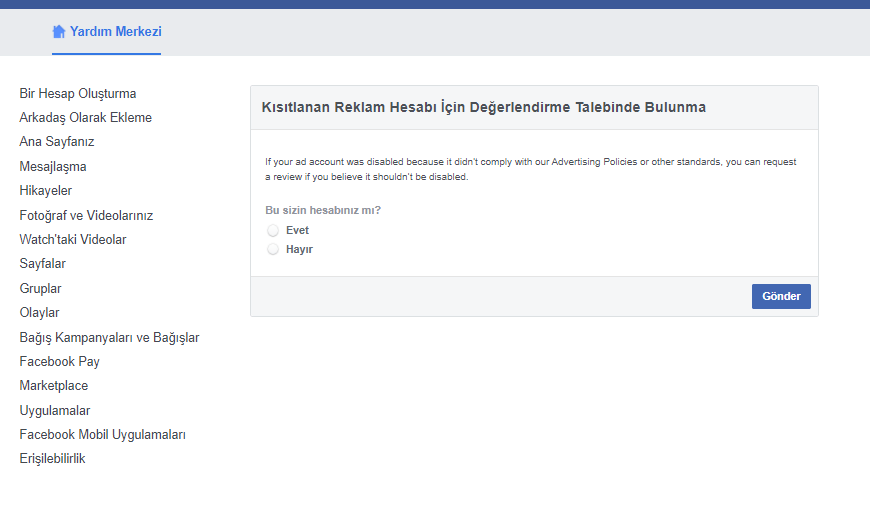The image size is (870, 520).
Task: Open Bir Hesap Oluşturma help topic
Action: tap(78, 94)
